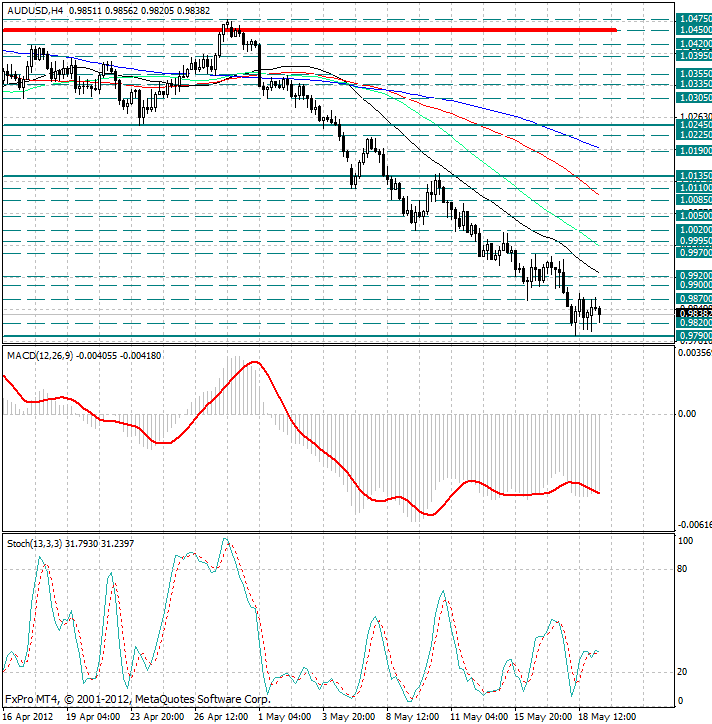The height and width of the screenshot is (724, 712).
Task: Click the 1.0355 price level label
Action: point(694,74)
